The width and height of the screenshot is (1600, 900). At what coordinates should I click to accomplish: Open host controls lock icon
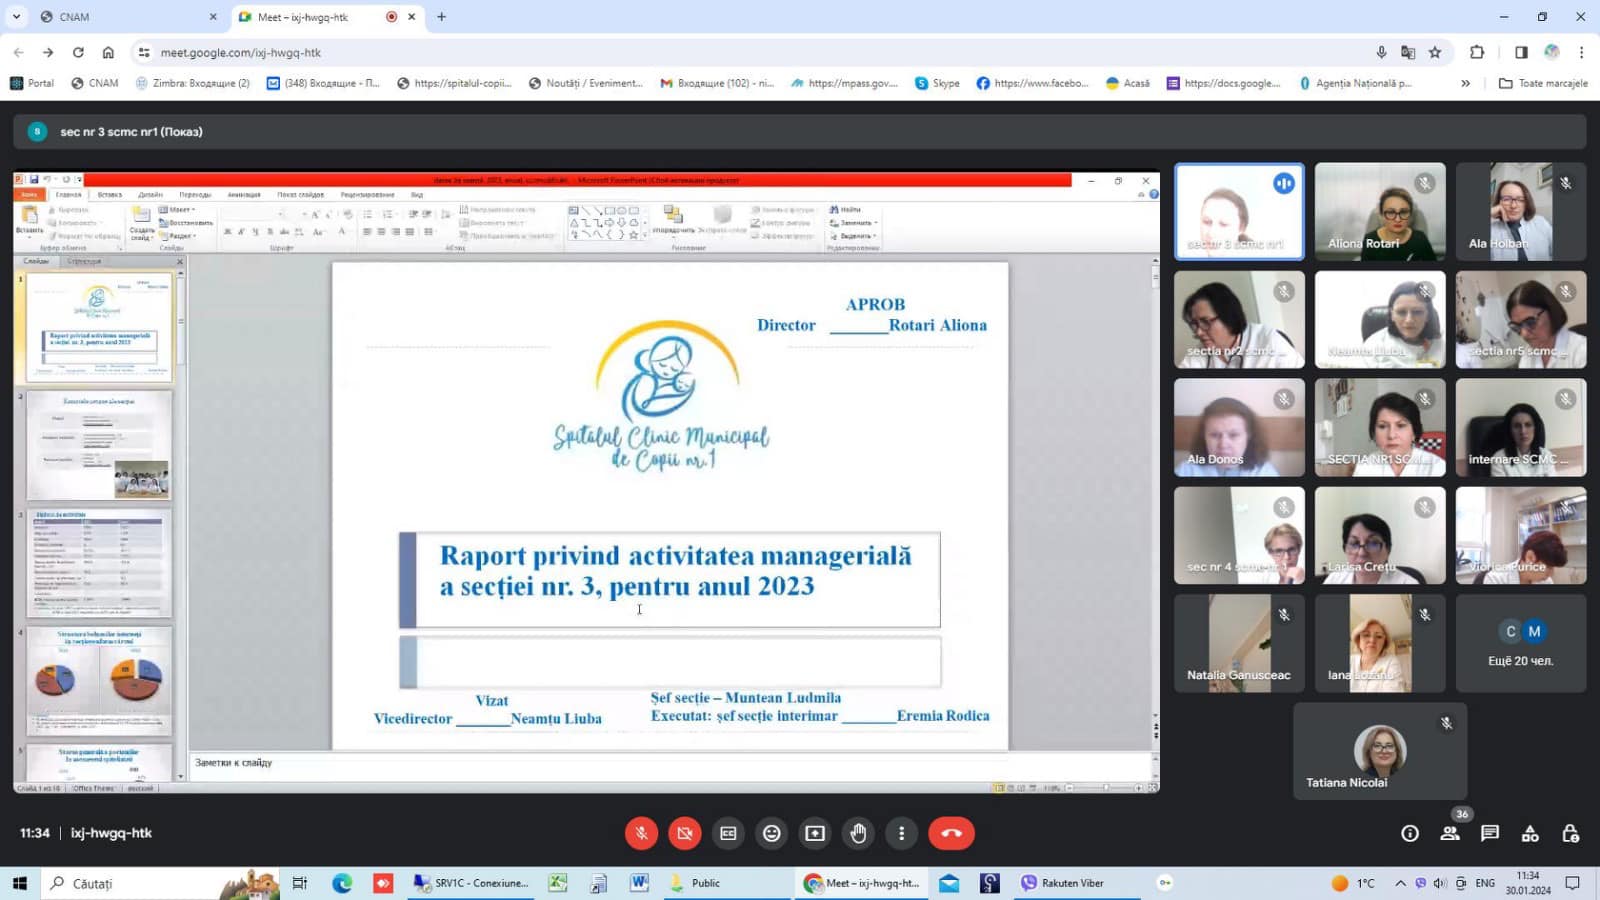(x=1570, y=833)
